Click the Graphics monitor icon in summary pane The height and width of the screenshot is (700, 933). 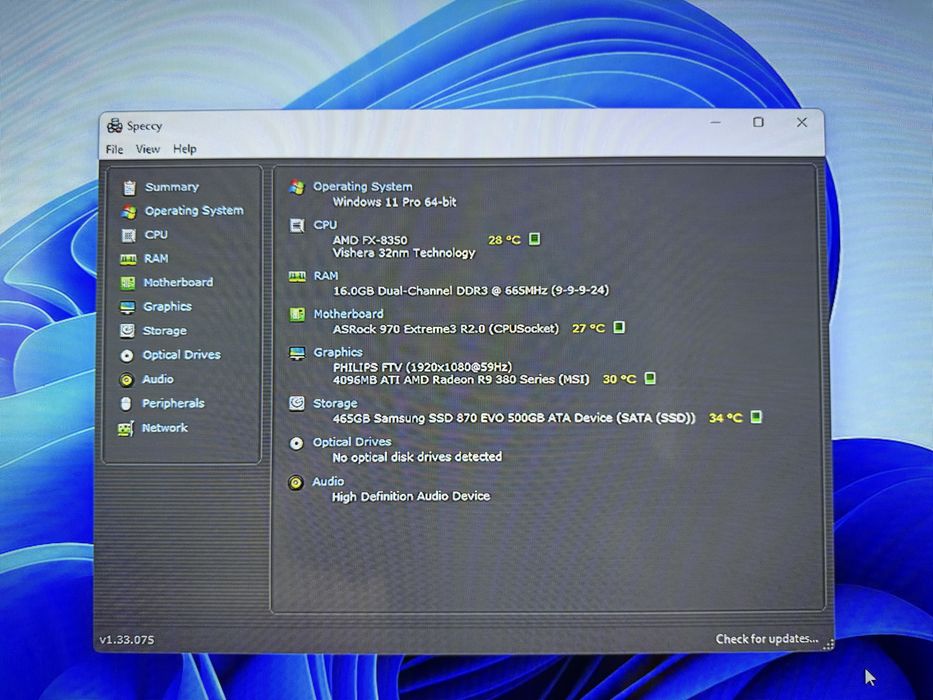[x=296, y=353]
